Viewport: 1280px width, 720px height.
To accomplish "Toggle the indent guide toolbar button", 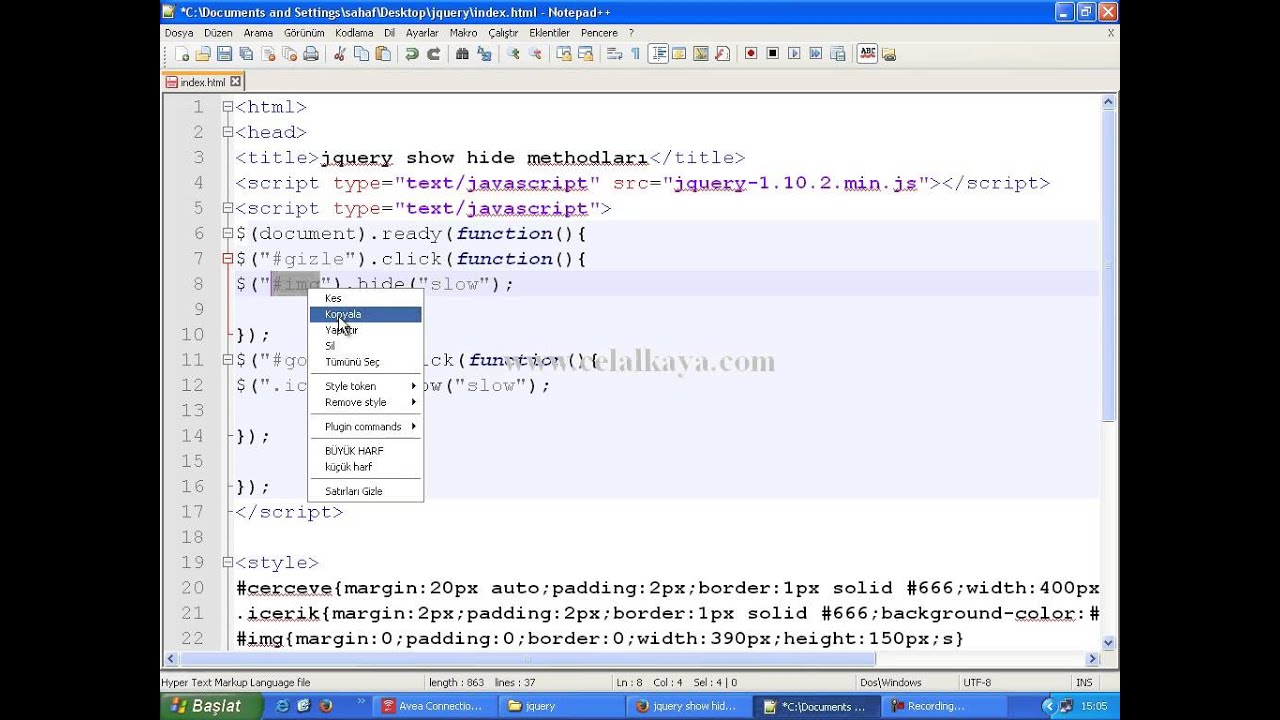I will click(658, 54).
